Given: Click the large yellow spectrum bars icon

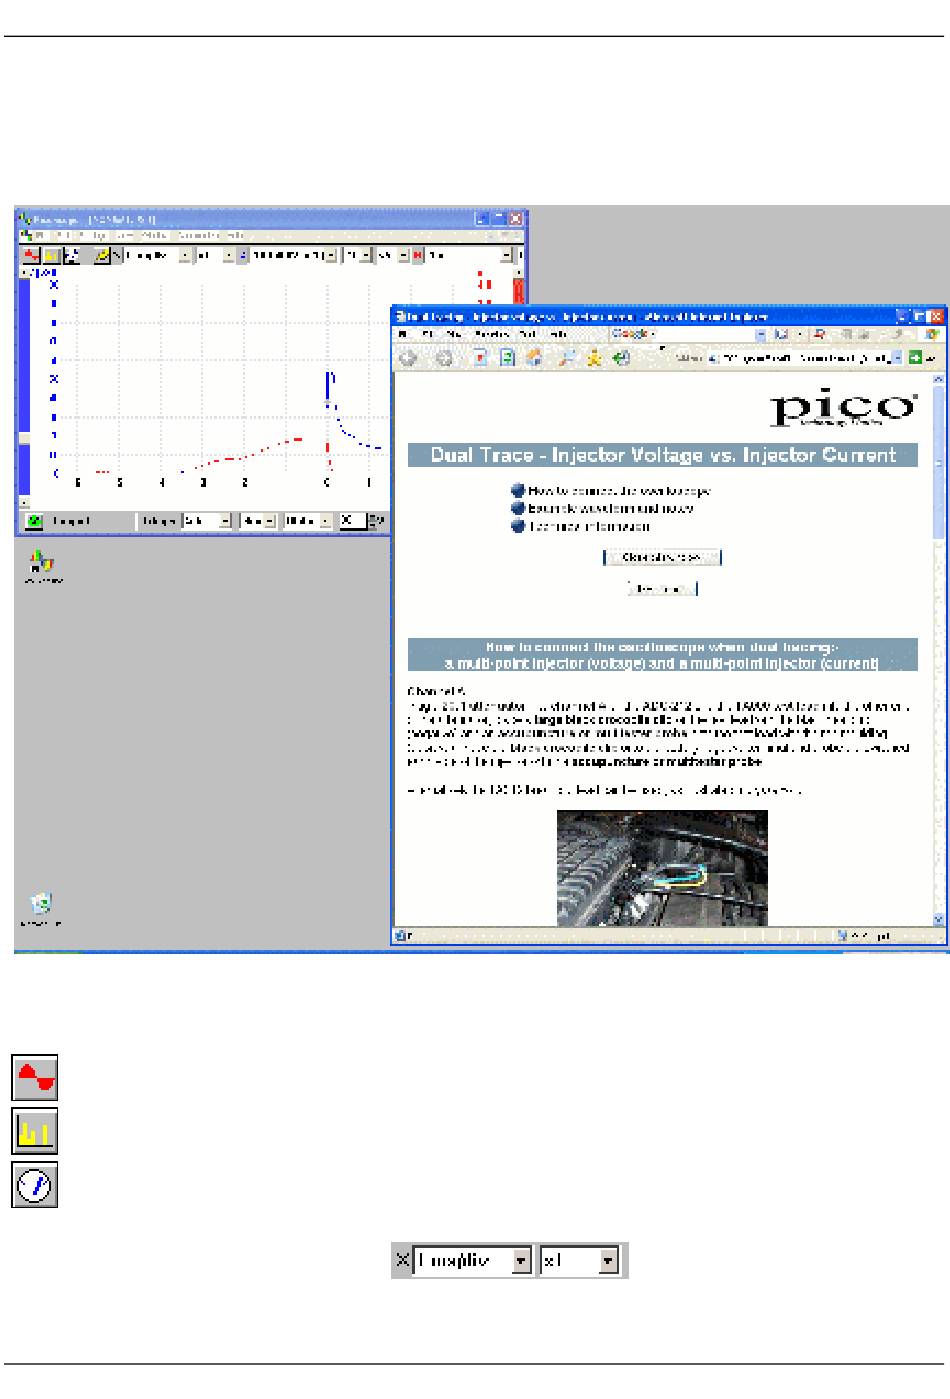Looking at the screenshot, I should tap(35, 1132).
